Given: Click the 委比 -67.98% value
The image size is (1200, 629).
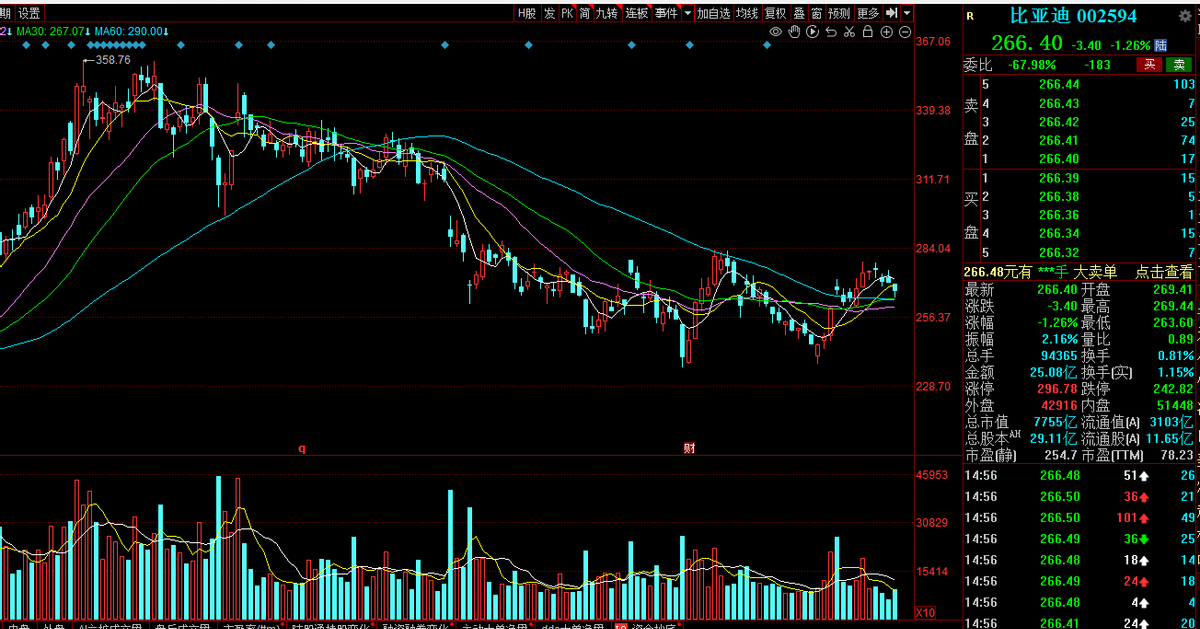Looking at the screenshot, I should [x=1031, y=65].
